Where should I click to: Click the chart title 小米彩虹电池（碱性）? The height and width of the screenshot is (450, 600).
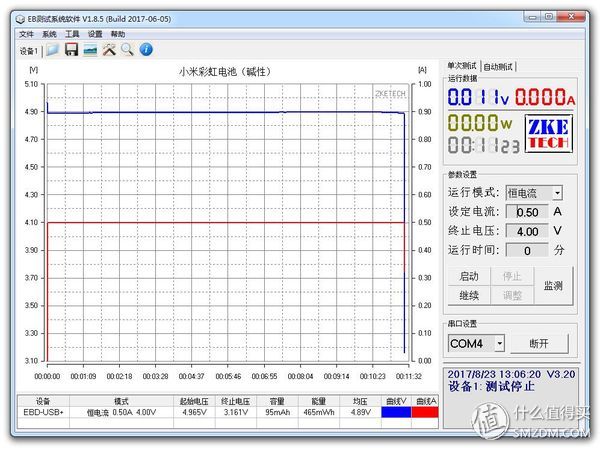tap(225, 72)
